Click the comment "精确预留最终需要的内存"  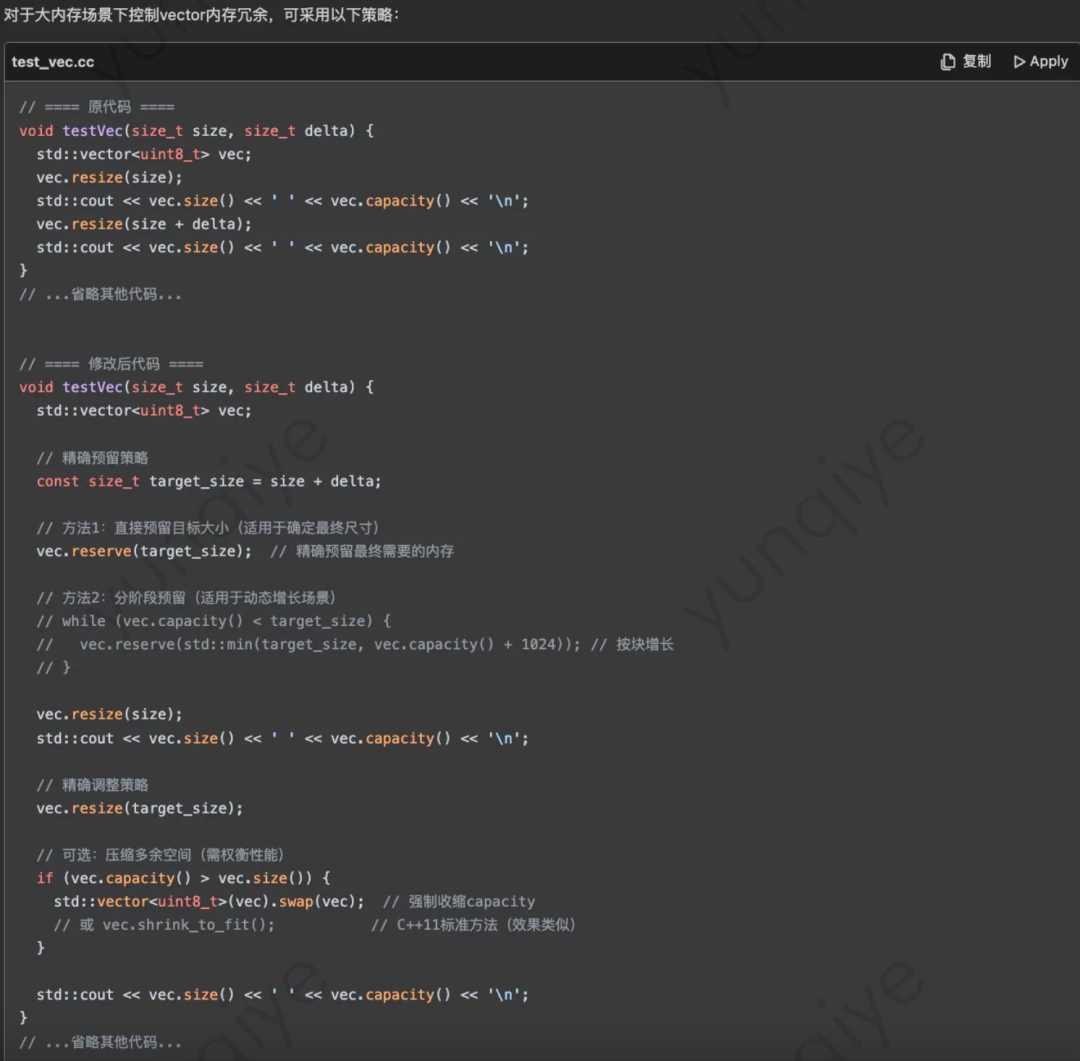pos(362,551)
